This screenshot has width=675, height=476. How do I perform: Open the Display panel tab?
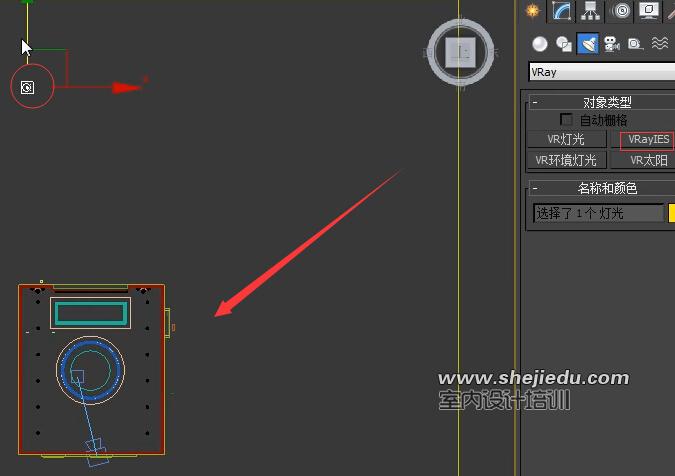pos(649,11)
